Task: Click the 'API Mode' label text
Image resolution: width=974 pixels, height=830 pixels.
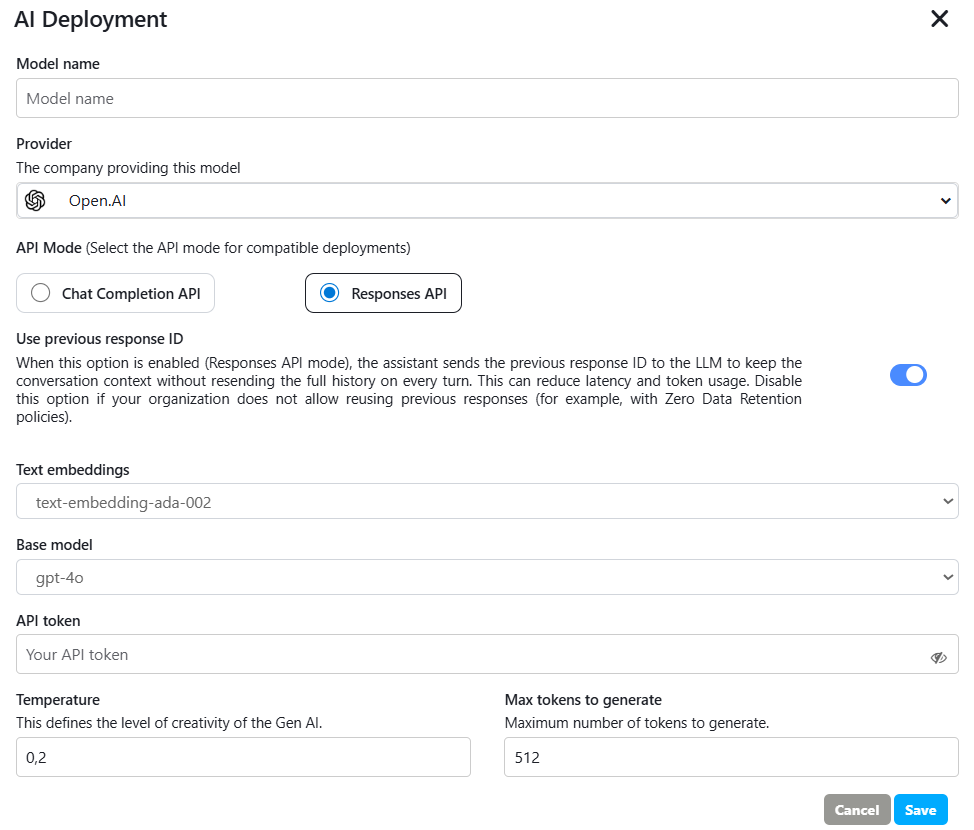Action: [x=49, y=248]
